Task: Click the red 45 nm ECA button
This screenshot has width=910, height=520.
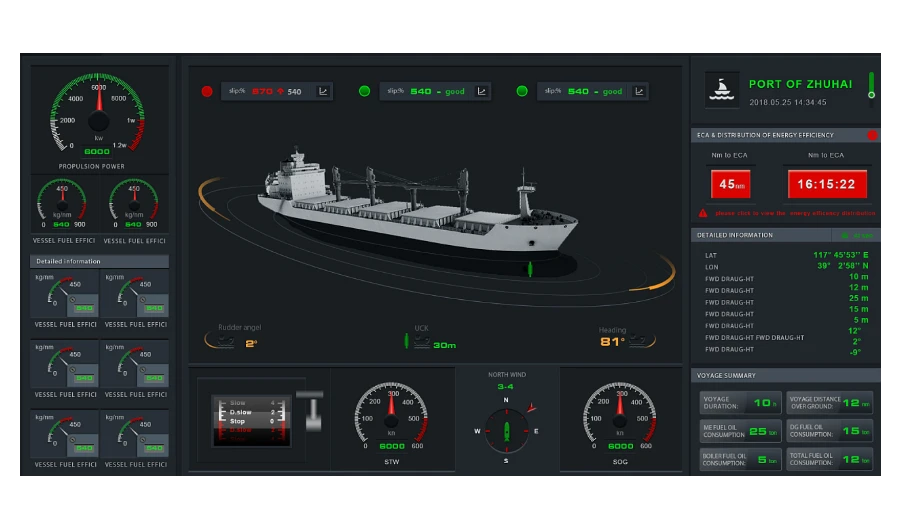Action: tap(730, 184)
